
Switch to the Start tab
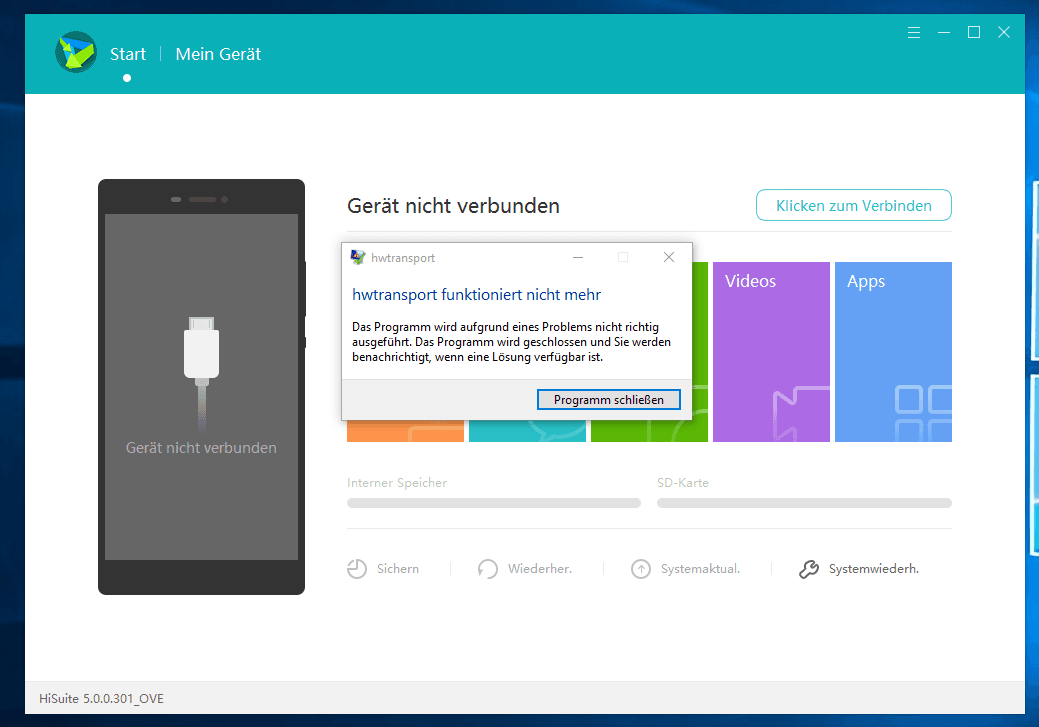[x=128, y=54]
